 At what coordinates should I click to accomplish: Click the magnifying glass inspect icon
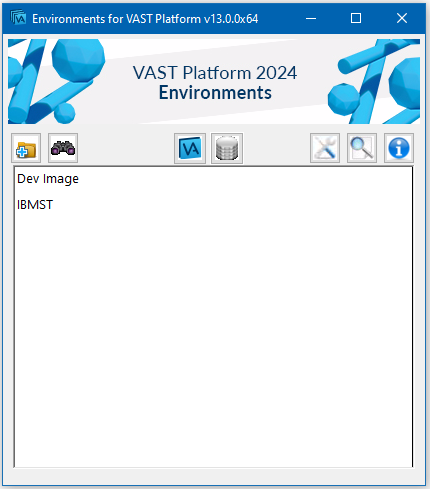pyautogui.click(x=362, y=148)
